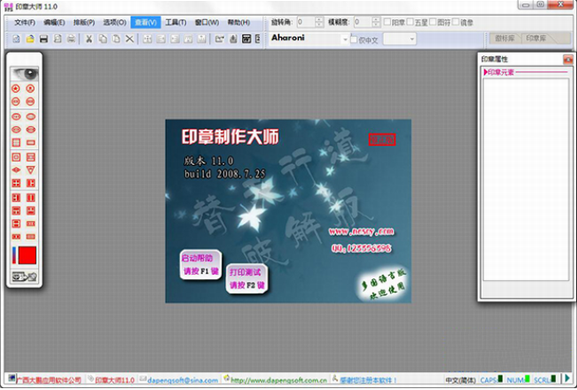Click the scissors cut icon

pyautogui.click(x=89, y=39)
